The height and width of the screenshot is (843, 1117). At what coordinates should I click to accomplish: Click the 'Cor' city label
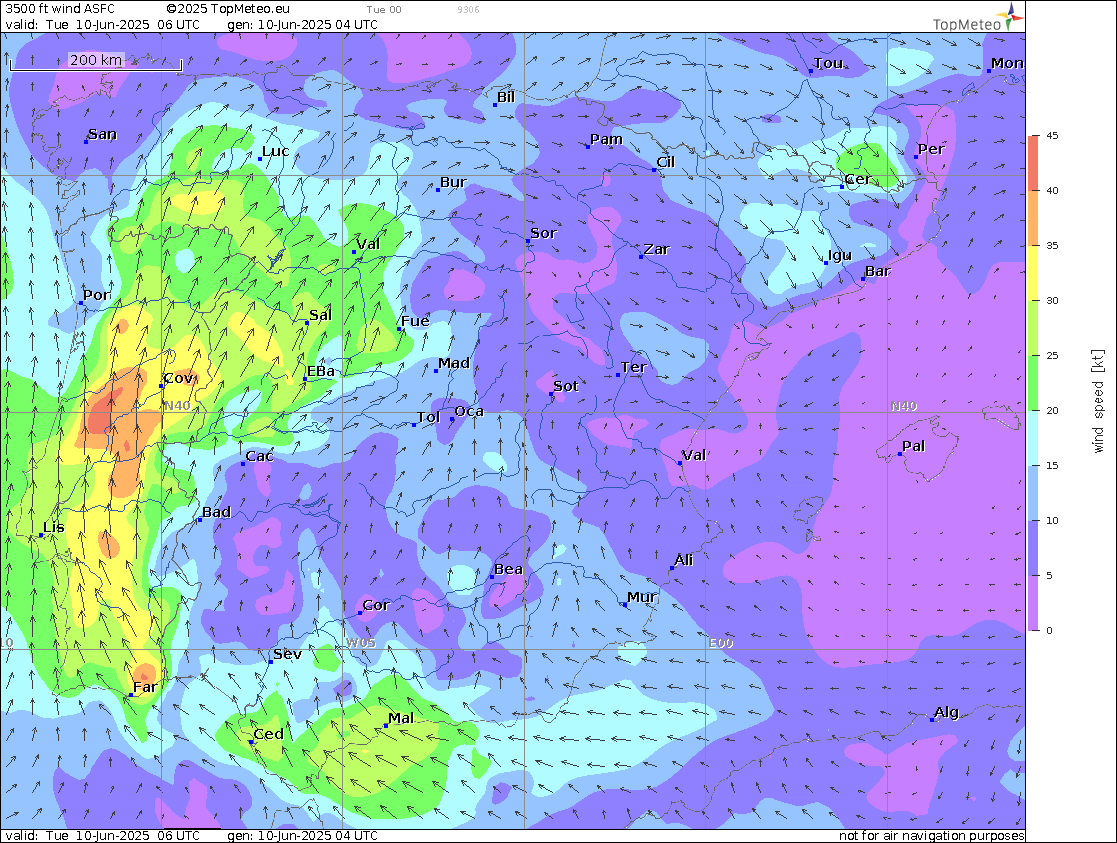coord(376,605)
